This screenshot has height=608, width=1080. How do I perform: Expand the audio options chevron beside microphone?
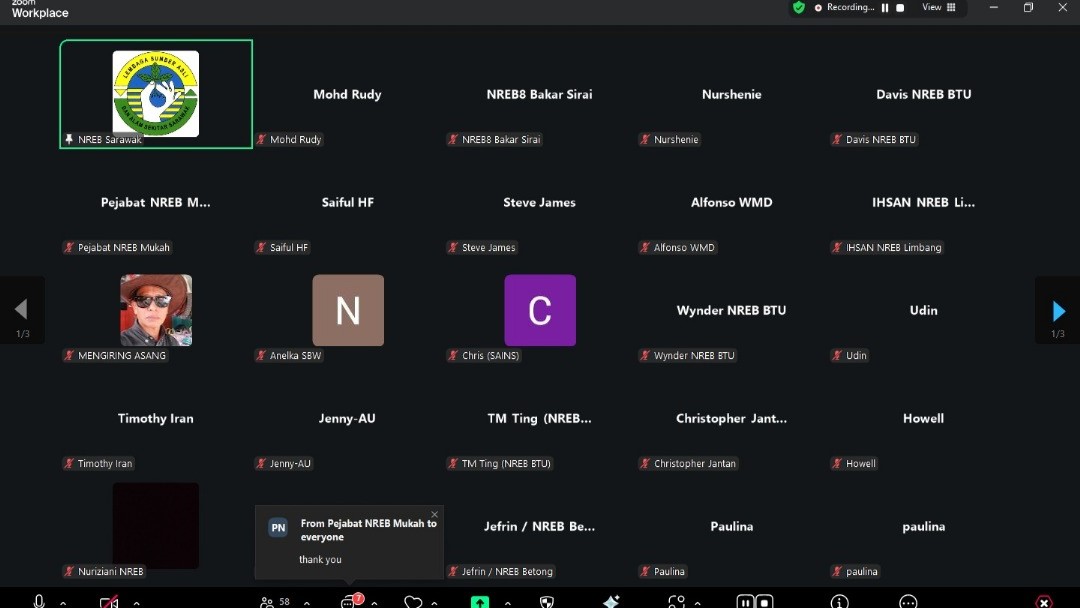click(63, 602)
